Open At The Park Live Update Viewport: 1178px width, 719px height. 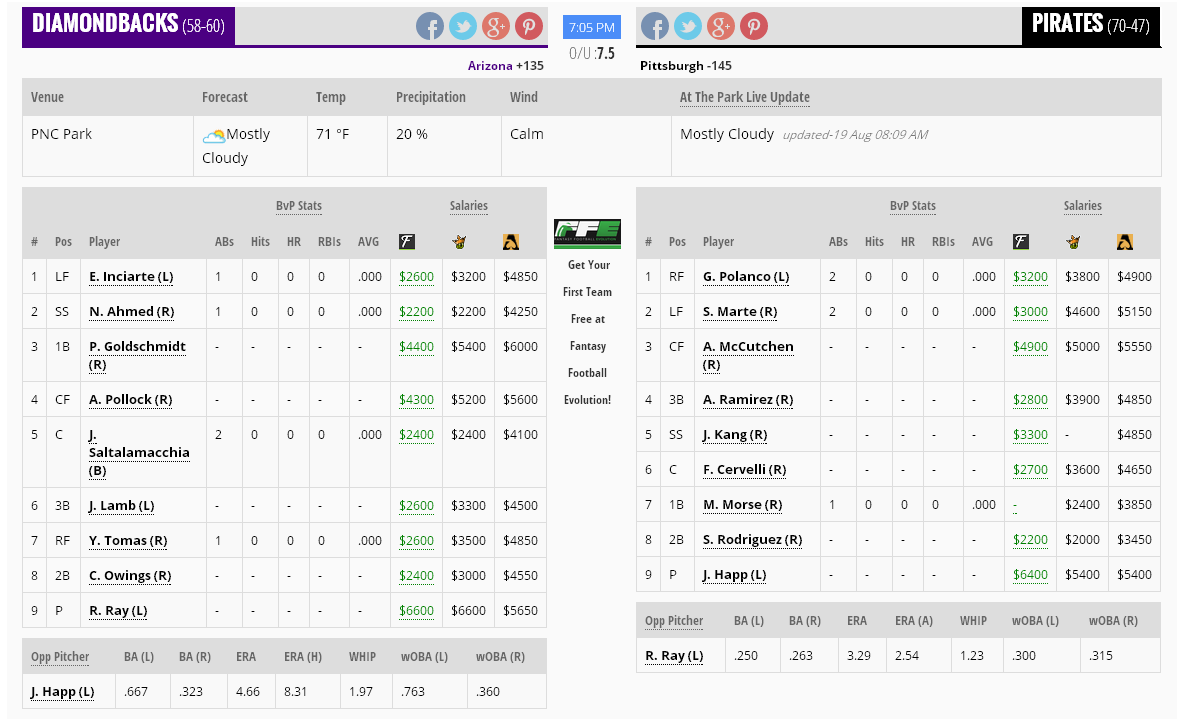coord(745,97)
